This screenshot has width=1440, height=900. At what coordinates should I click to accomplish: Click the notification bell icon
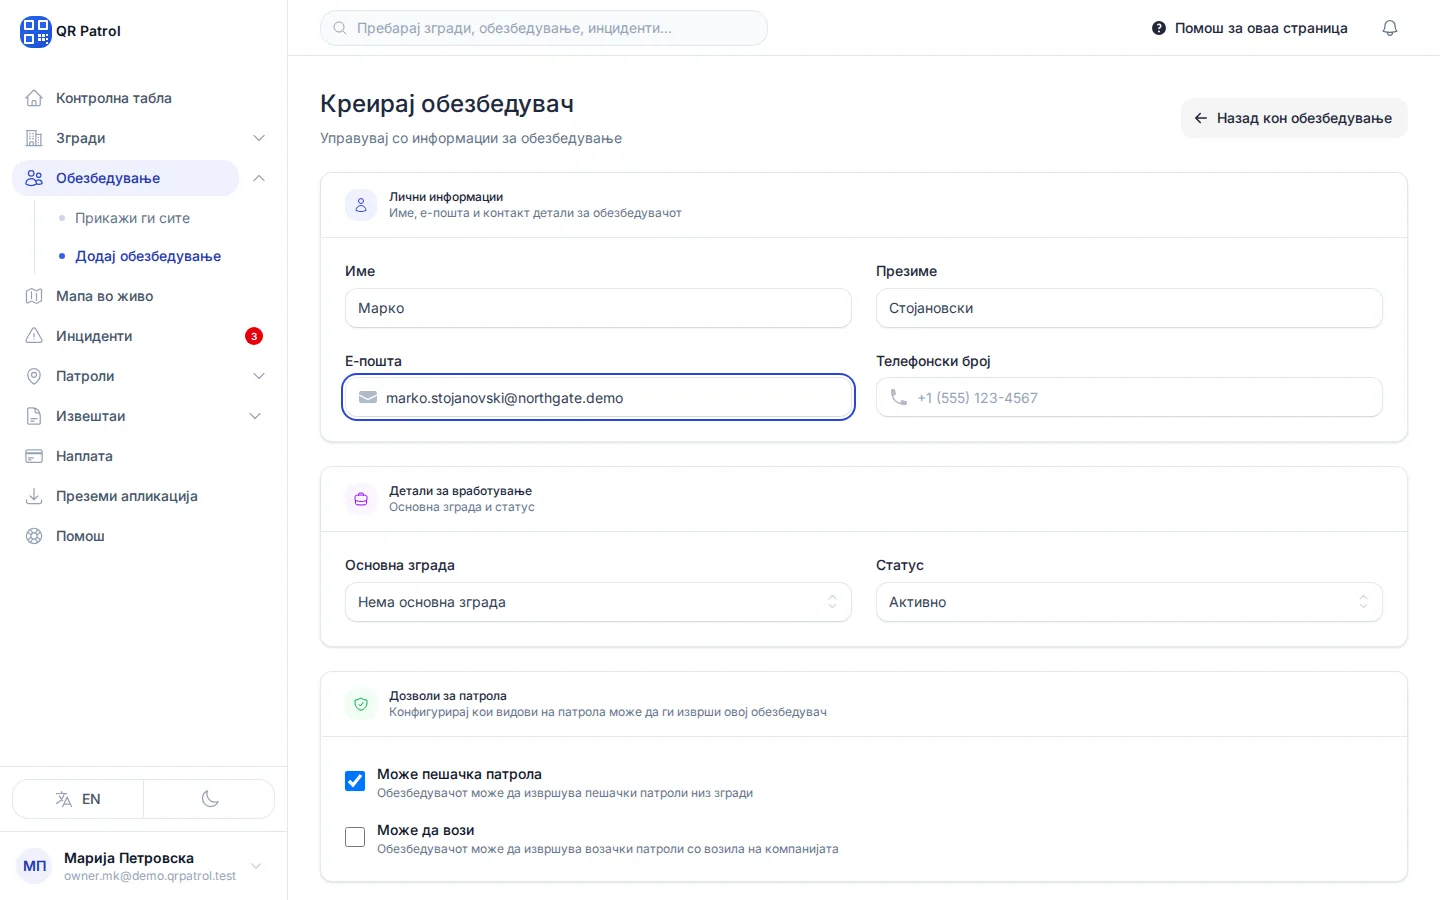point(1390,28)
